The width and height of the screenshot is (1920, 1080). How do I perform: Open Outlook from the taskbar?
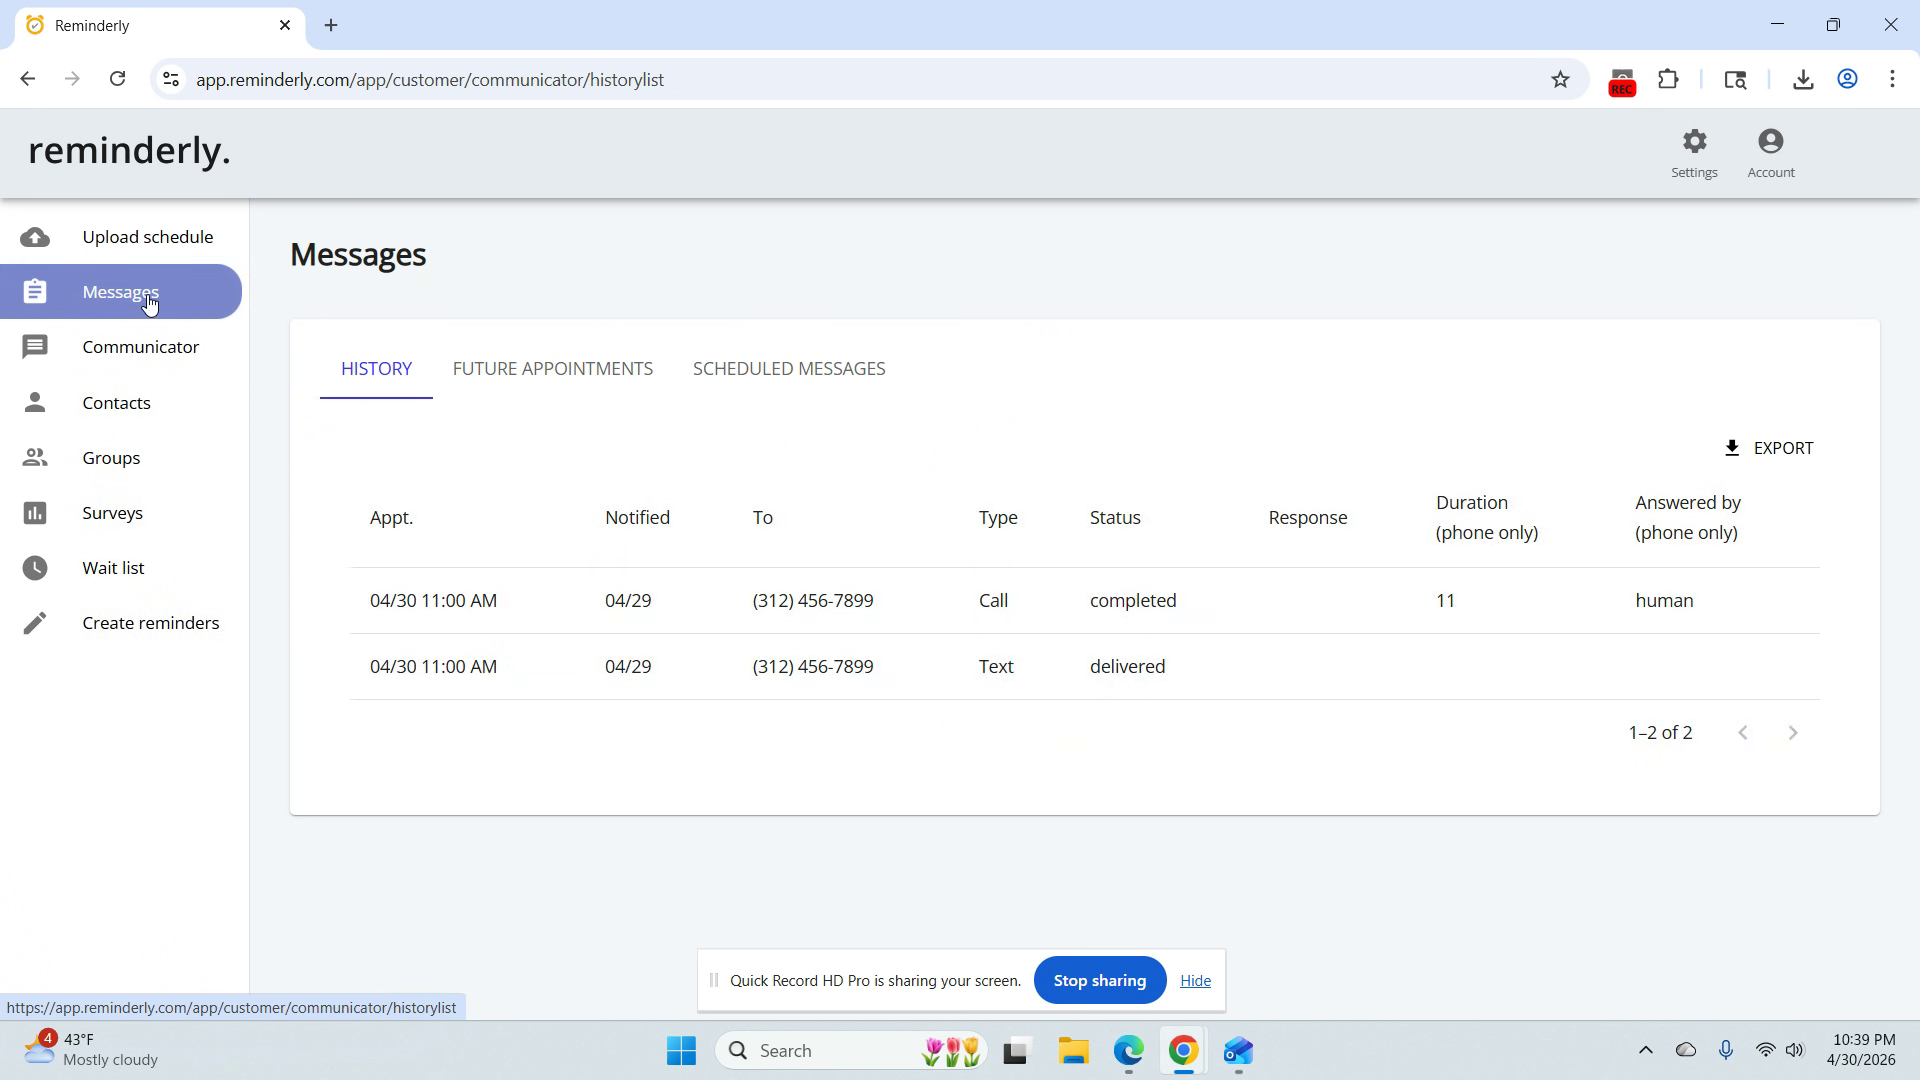tap(1238, 1051)
